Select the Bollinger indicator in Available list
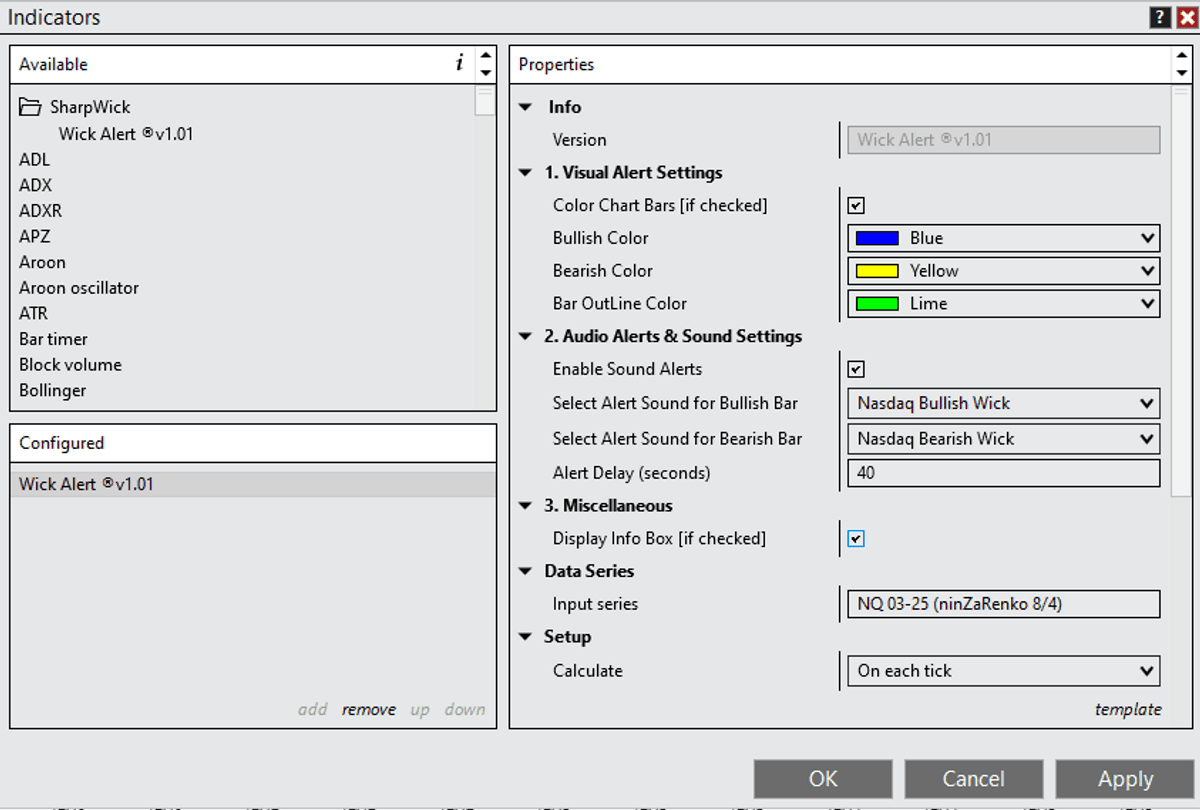1200x810 pixels. (53, 390)
